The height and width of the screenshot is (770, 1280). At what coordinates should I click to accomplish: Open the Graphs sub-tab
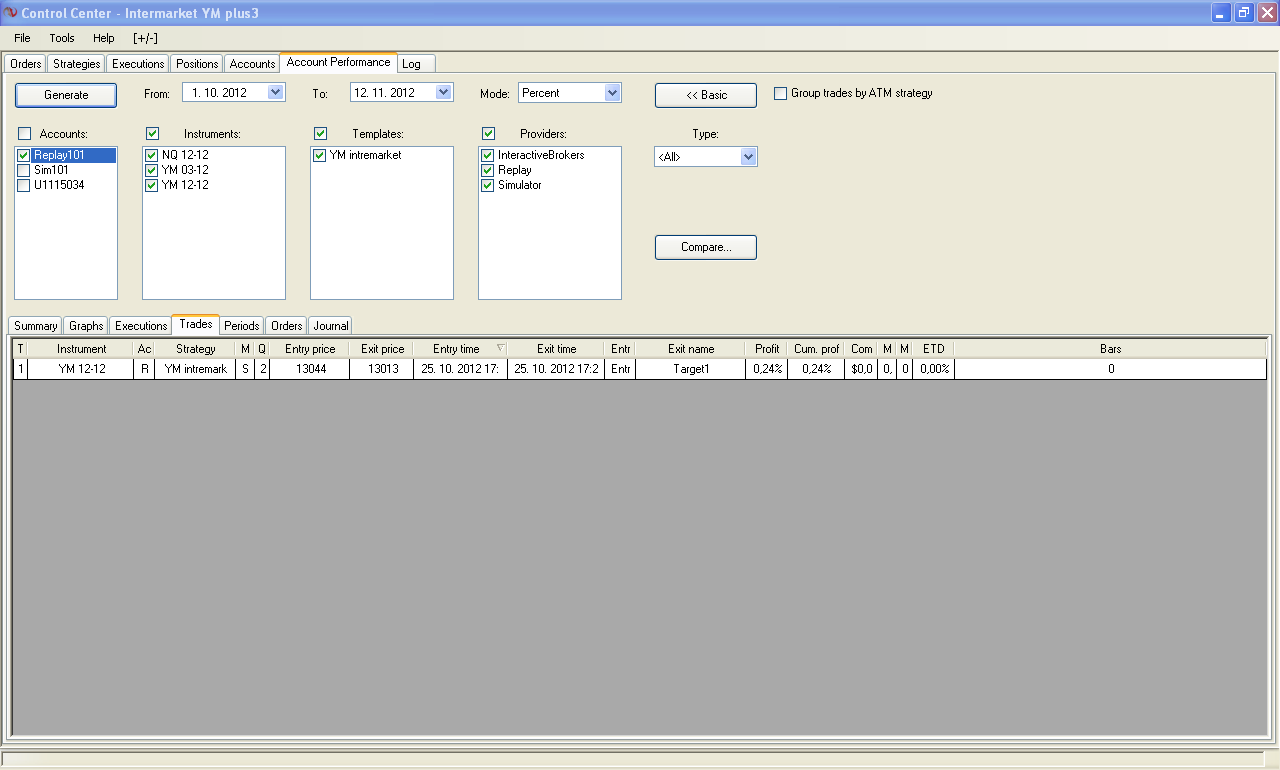pyautogui.click(x=86, y=326)
